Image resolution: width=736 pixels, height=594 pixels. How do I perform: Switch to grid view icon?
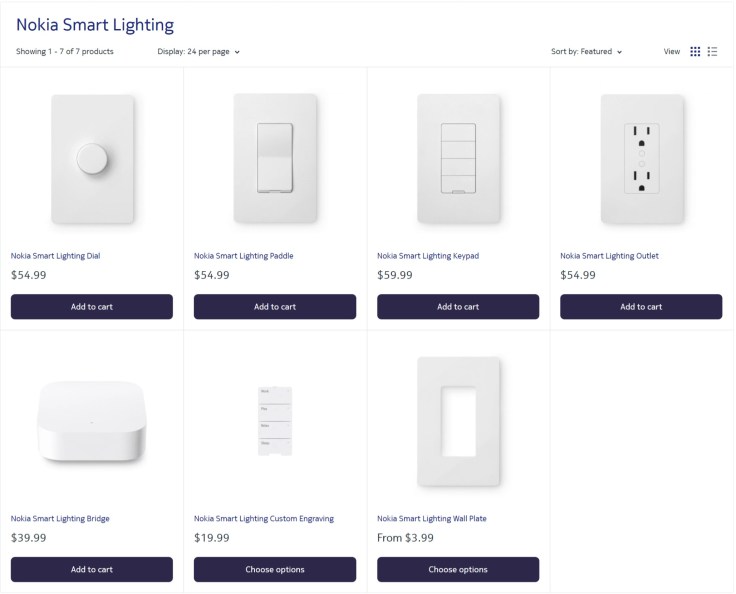click(x=695, y=51)
